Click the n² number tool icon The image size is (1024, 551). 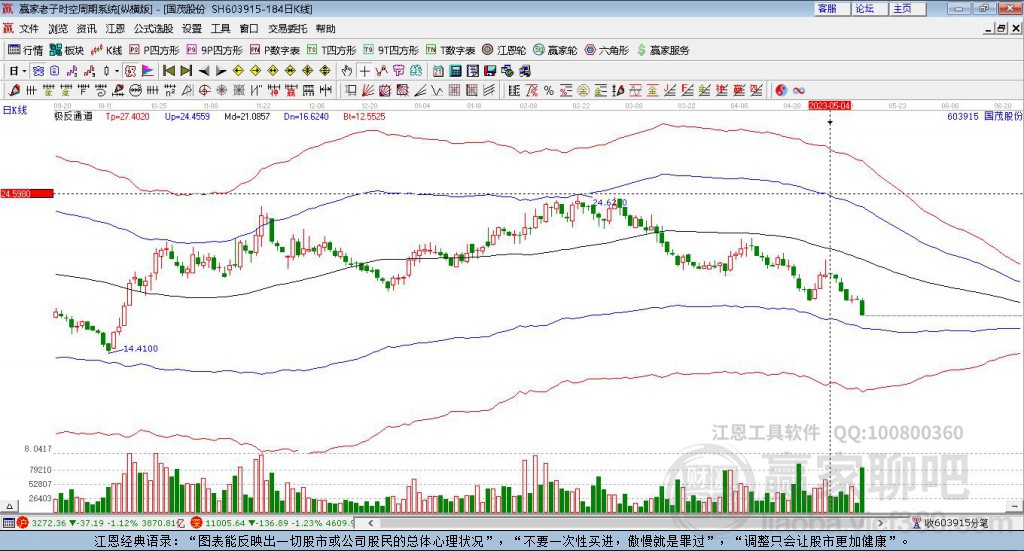click(170, 91)
